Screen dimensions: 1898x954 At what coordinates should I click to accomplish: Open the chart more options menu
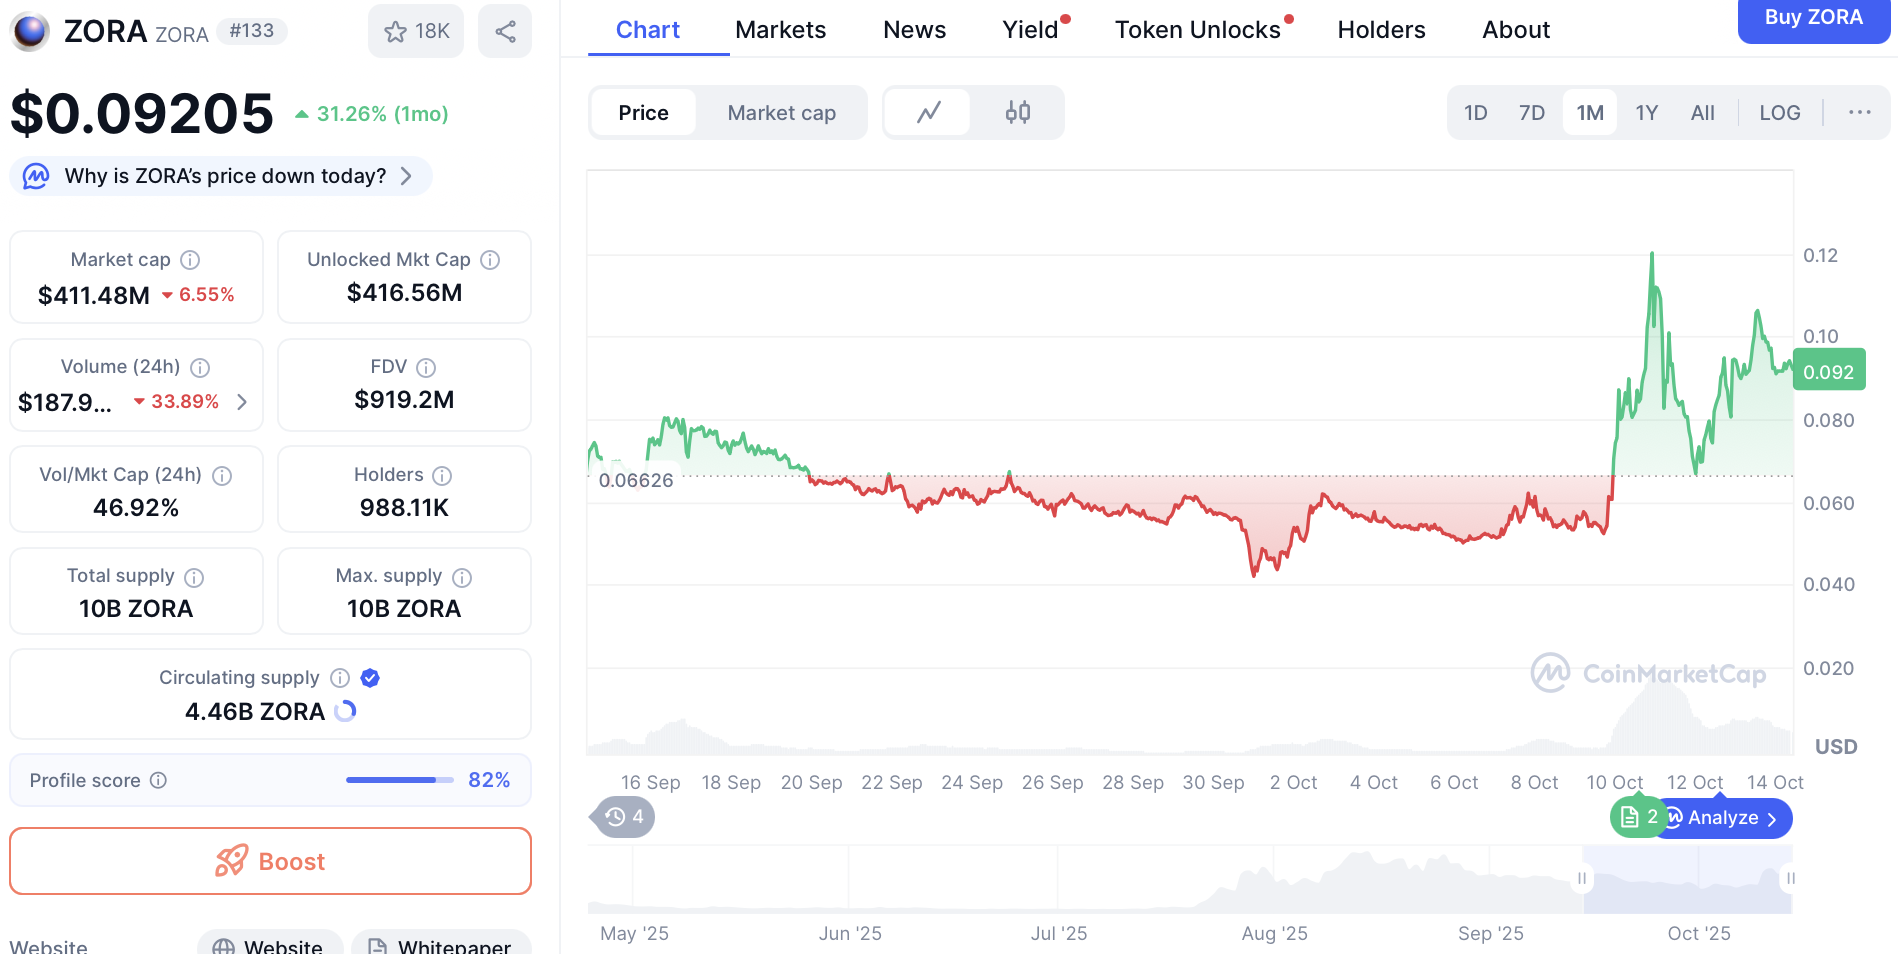(1859, 112)
